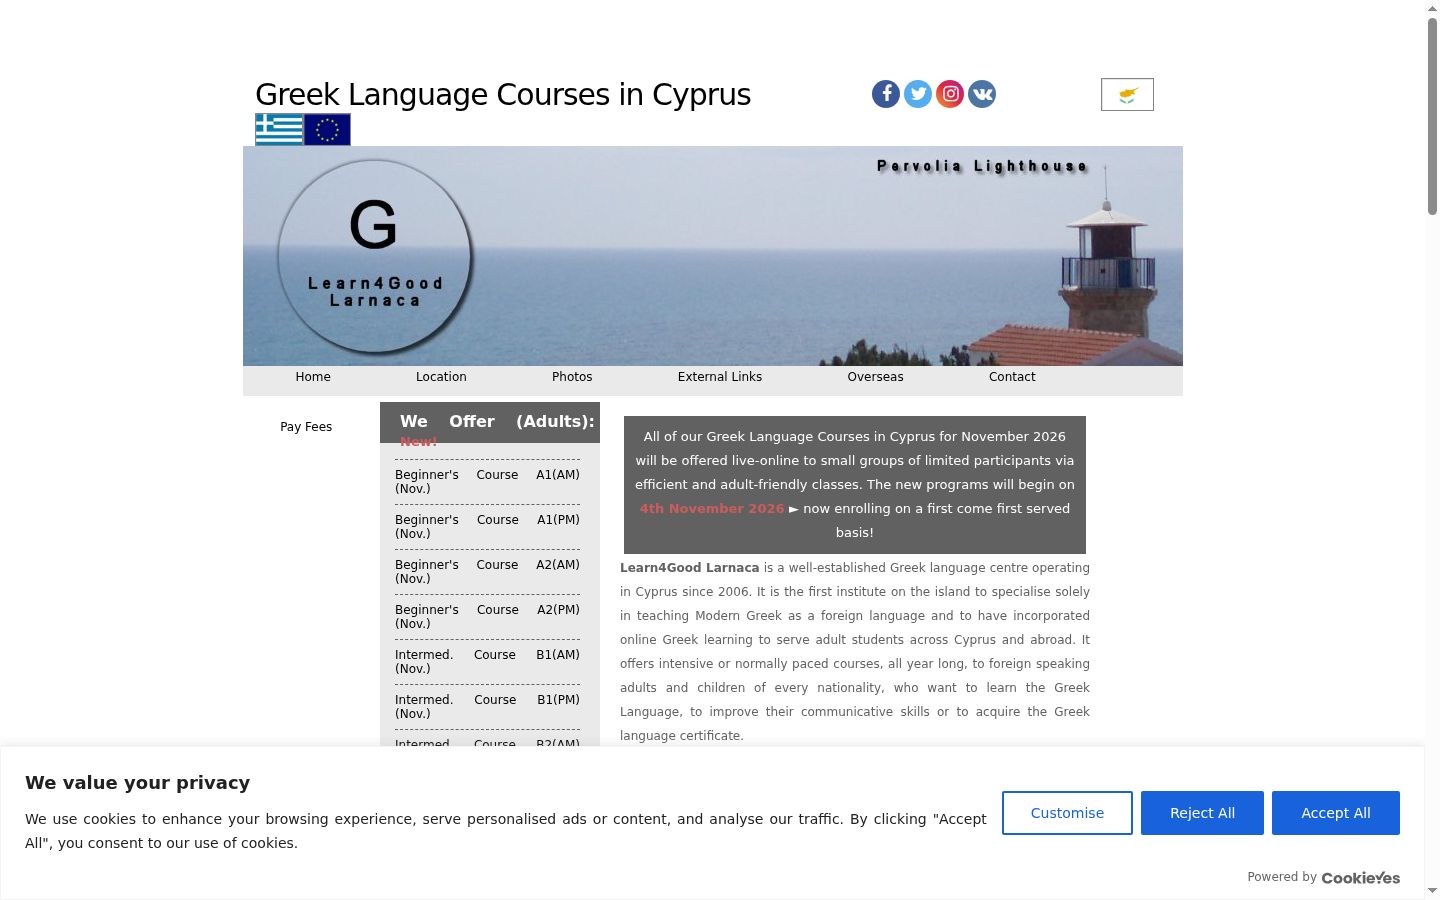Image resolution: width=1440 pixels, height=900 pixels.
Task: Click the 'We value your privacy' heading
Action: click(138, 783)
